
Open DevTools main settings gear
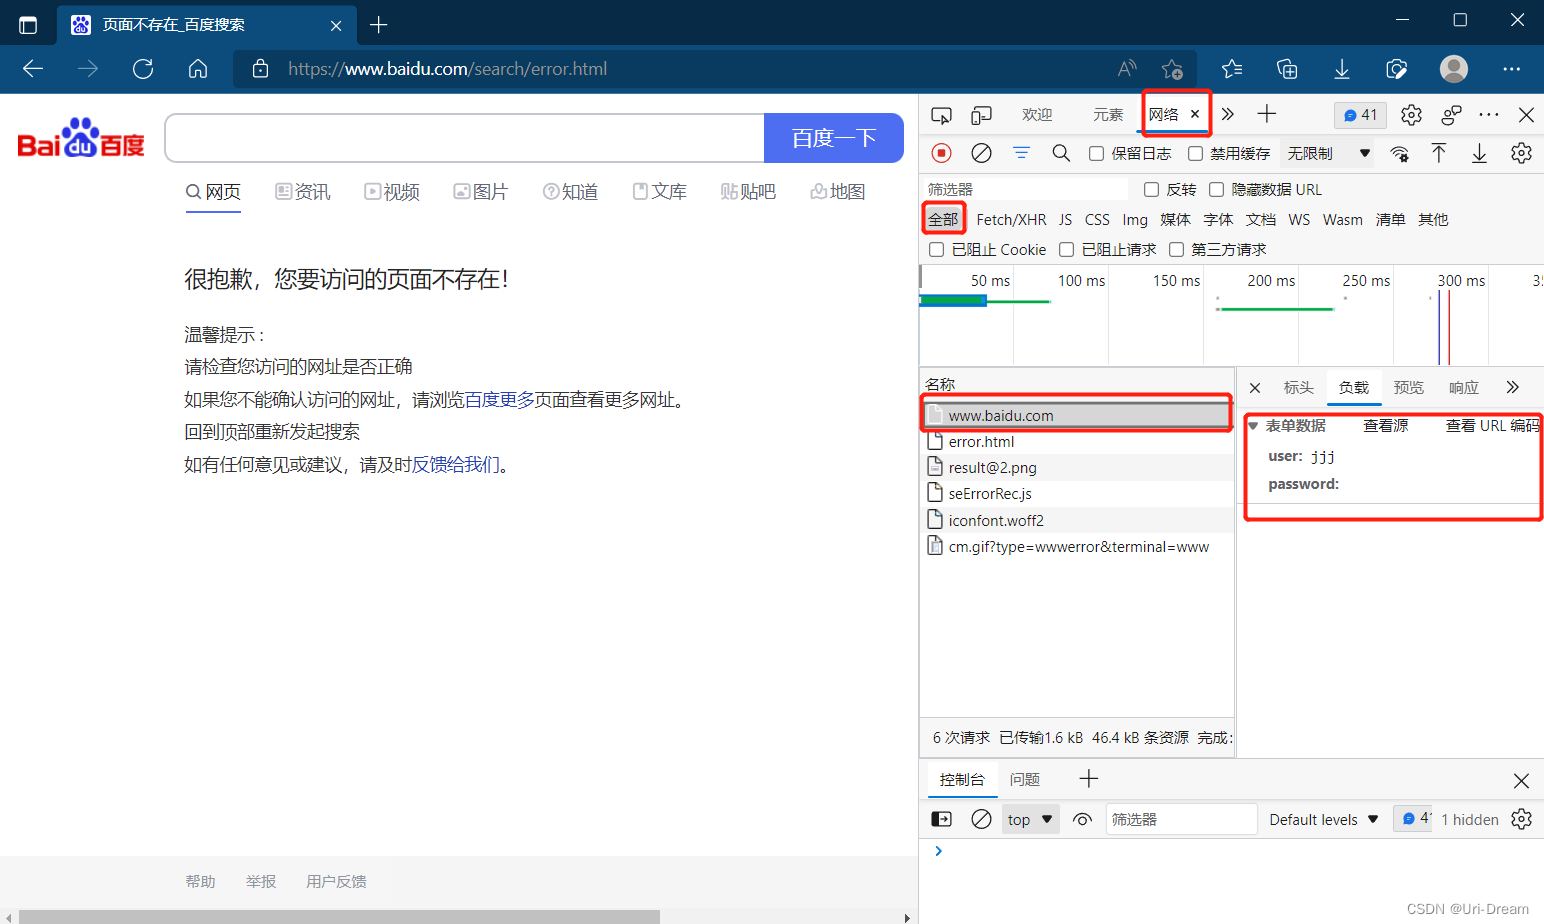(1411, 115)
